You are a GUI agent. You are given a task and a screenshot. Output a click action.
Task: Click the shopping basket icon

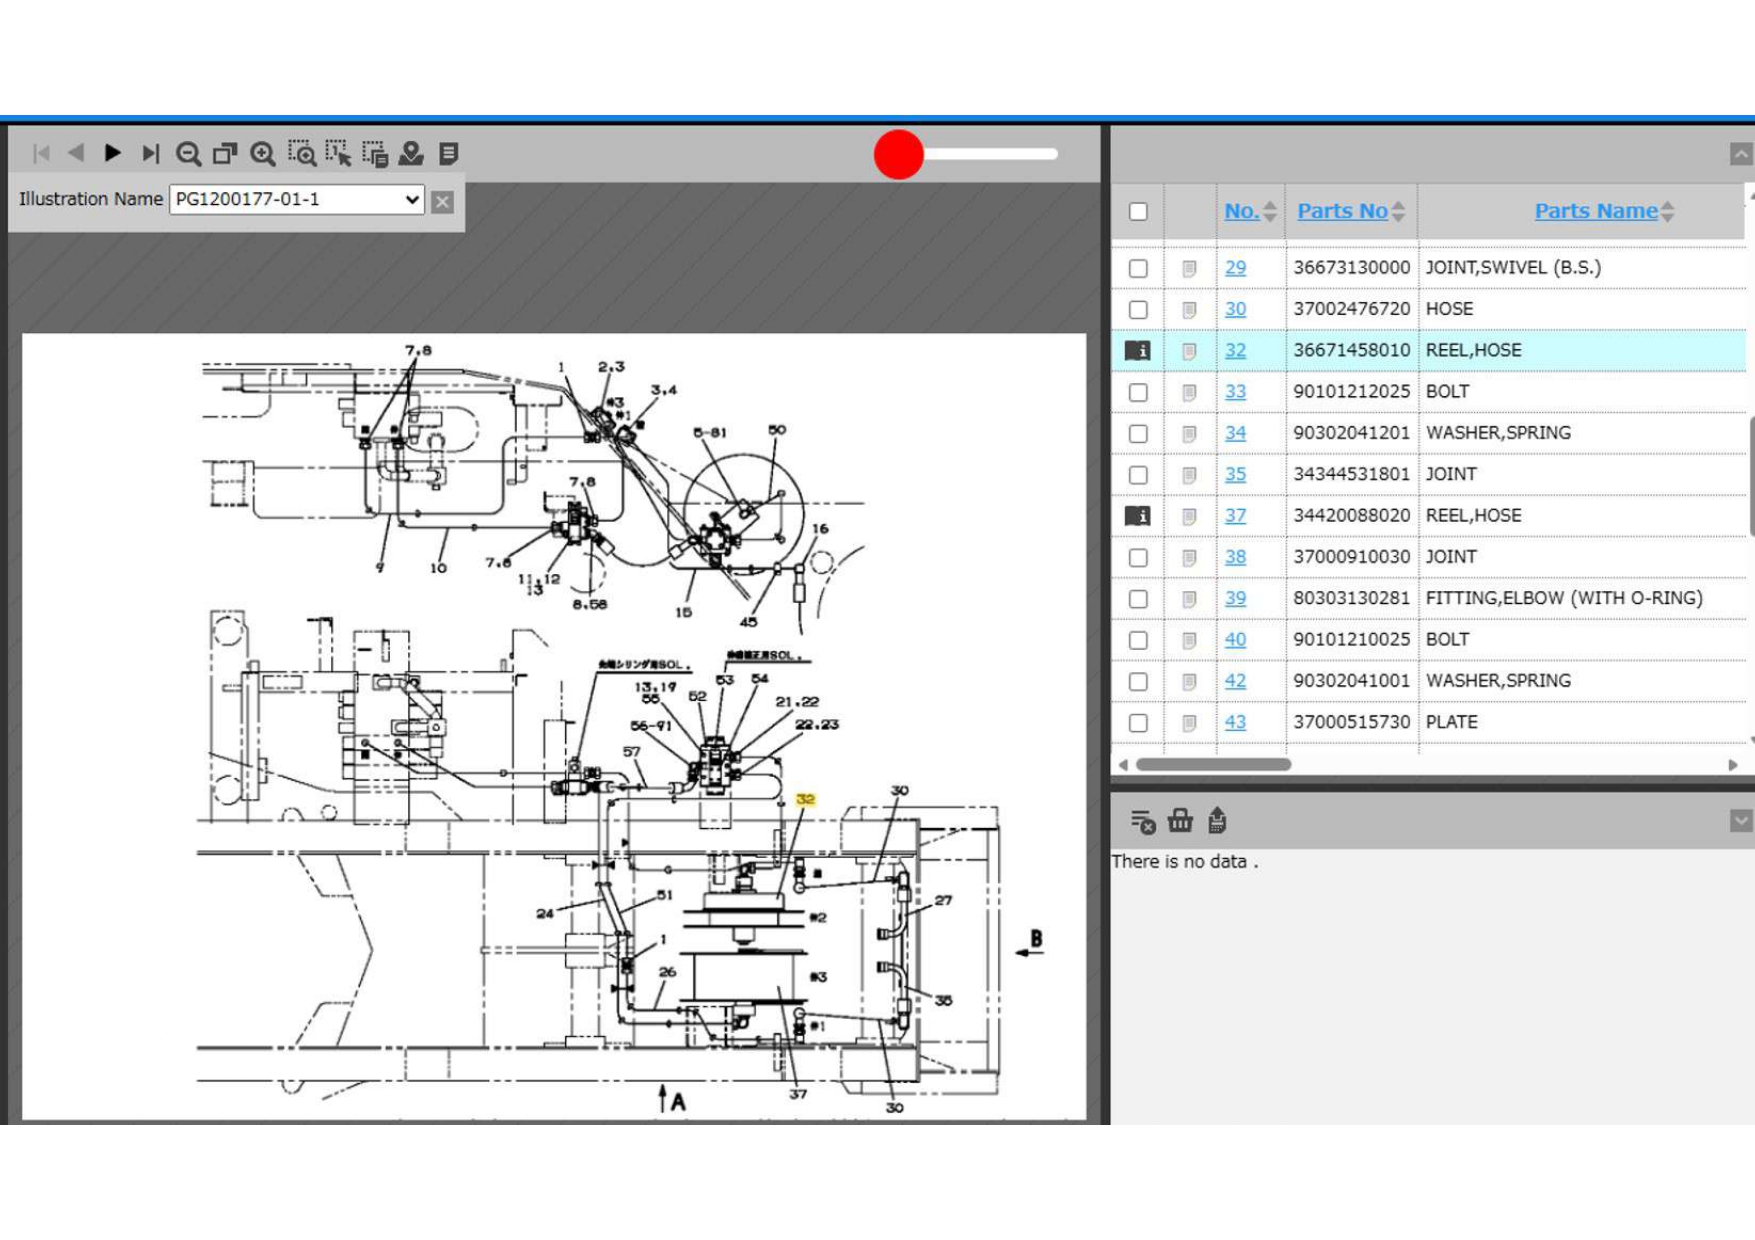(x=1180, y=821)
